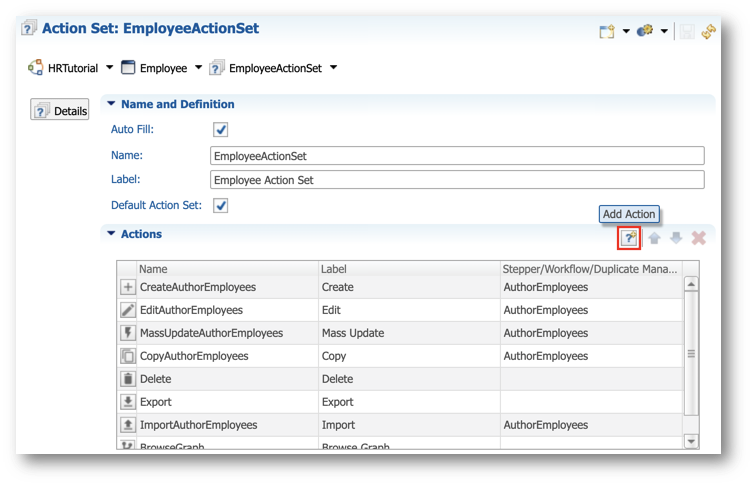Click the HRTutorial breadcrumb link
The height and width of the screenshot is (485, 752).
point(73,68)
